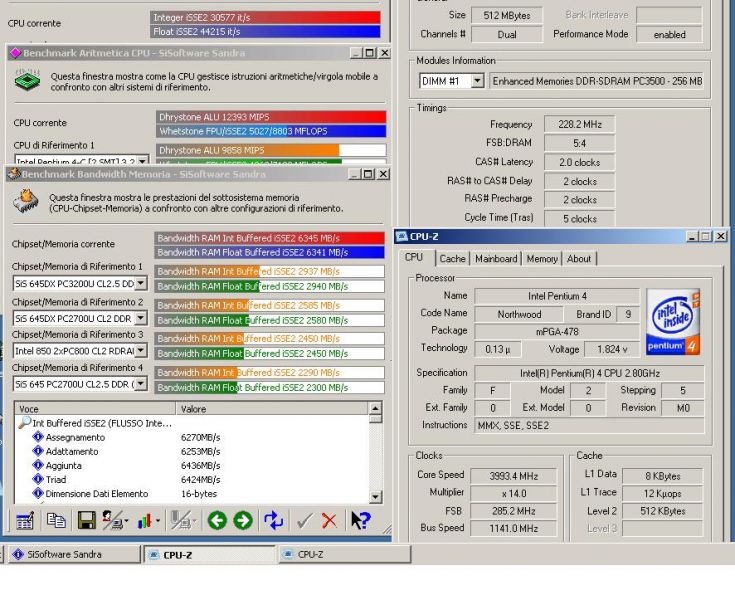Open the SiS 645DX PC2700U CL2 reference dropdown
The image size is (735, 600).
[141, 318]
